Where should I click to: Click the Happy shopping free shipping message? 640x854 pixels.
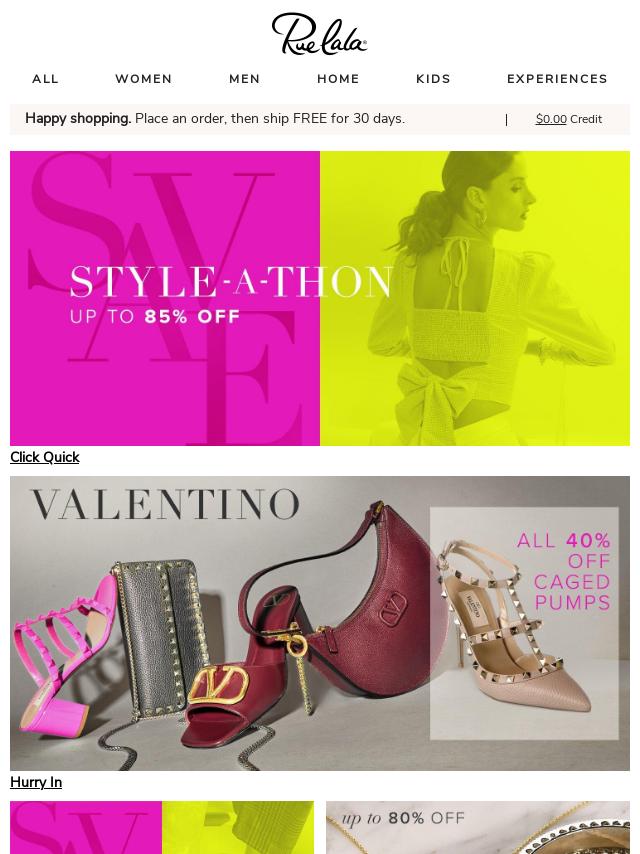(x=215, y=119)
